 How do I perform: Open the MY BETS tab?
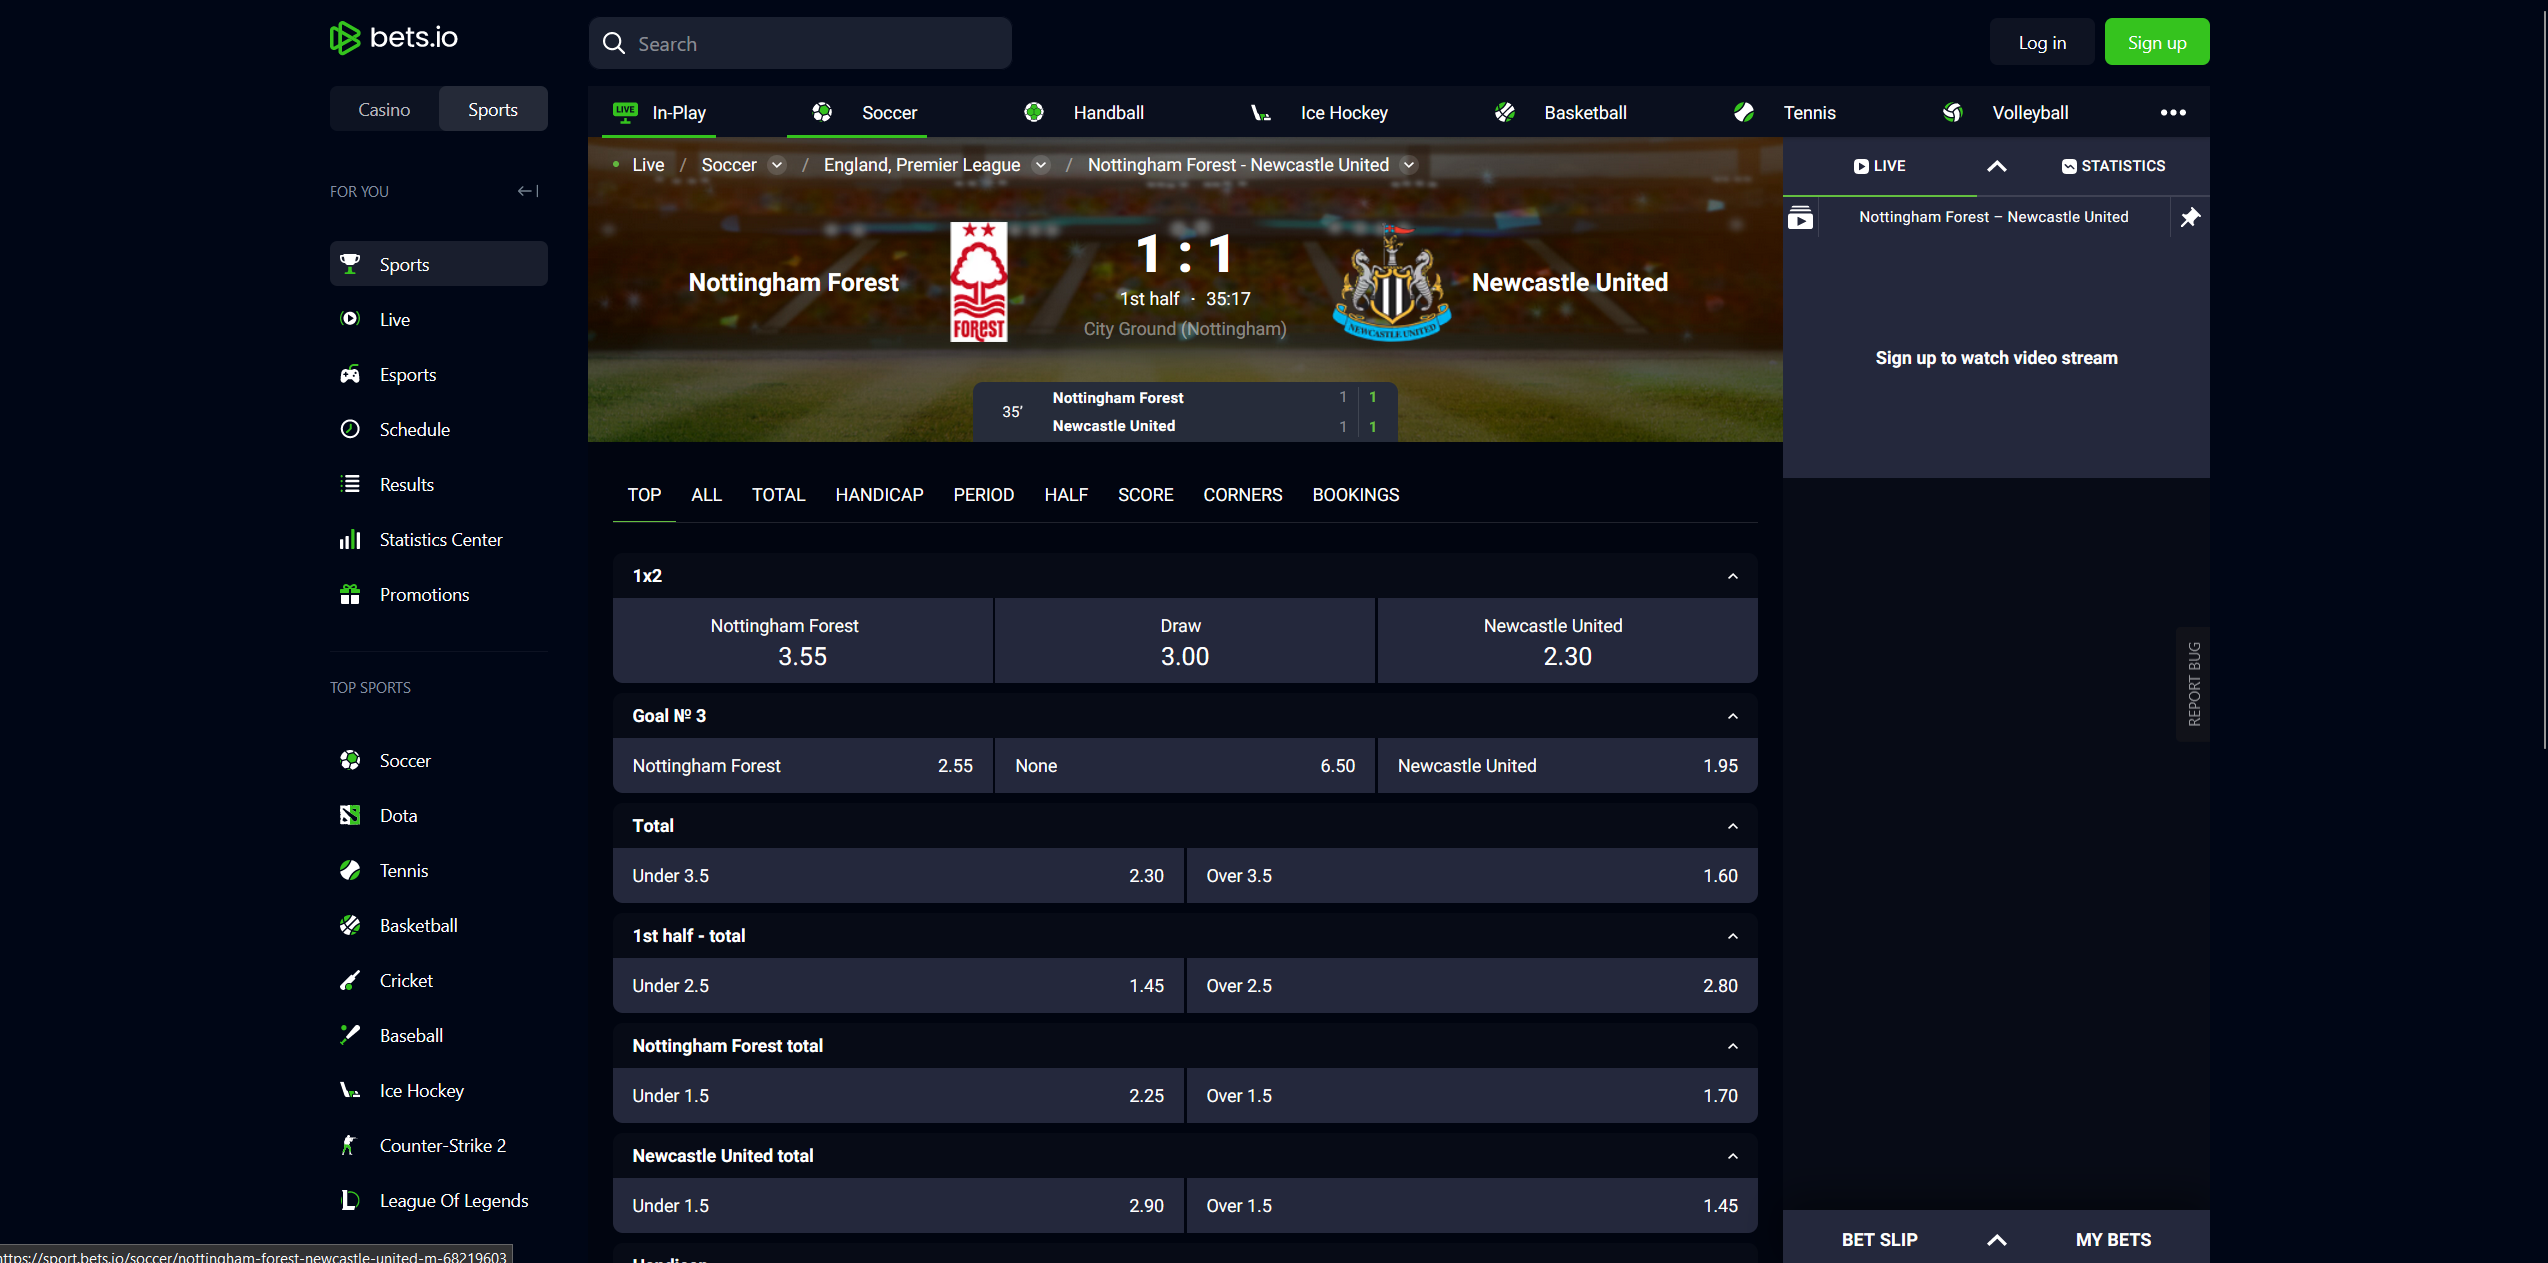[x=2113, y=1240]
